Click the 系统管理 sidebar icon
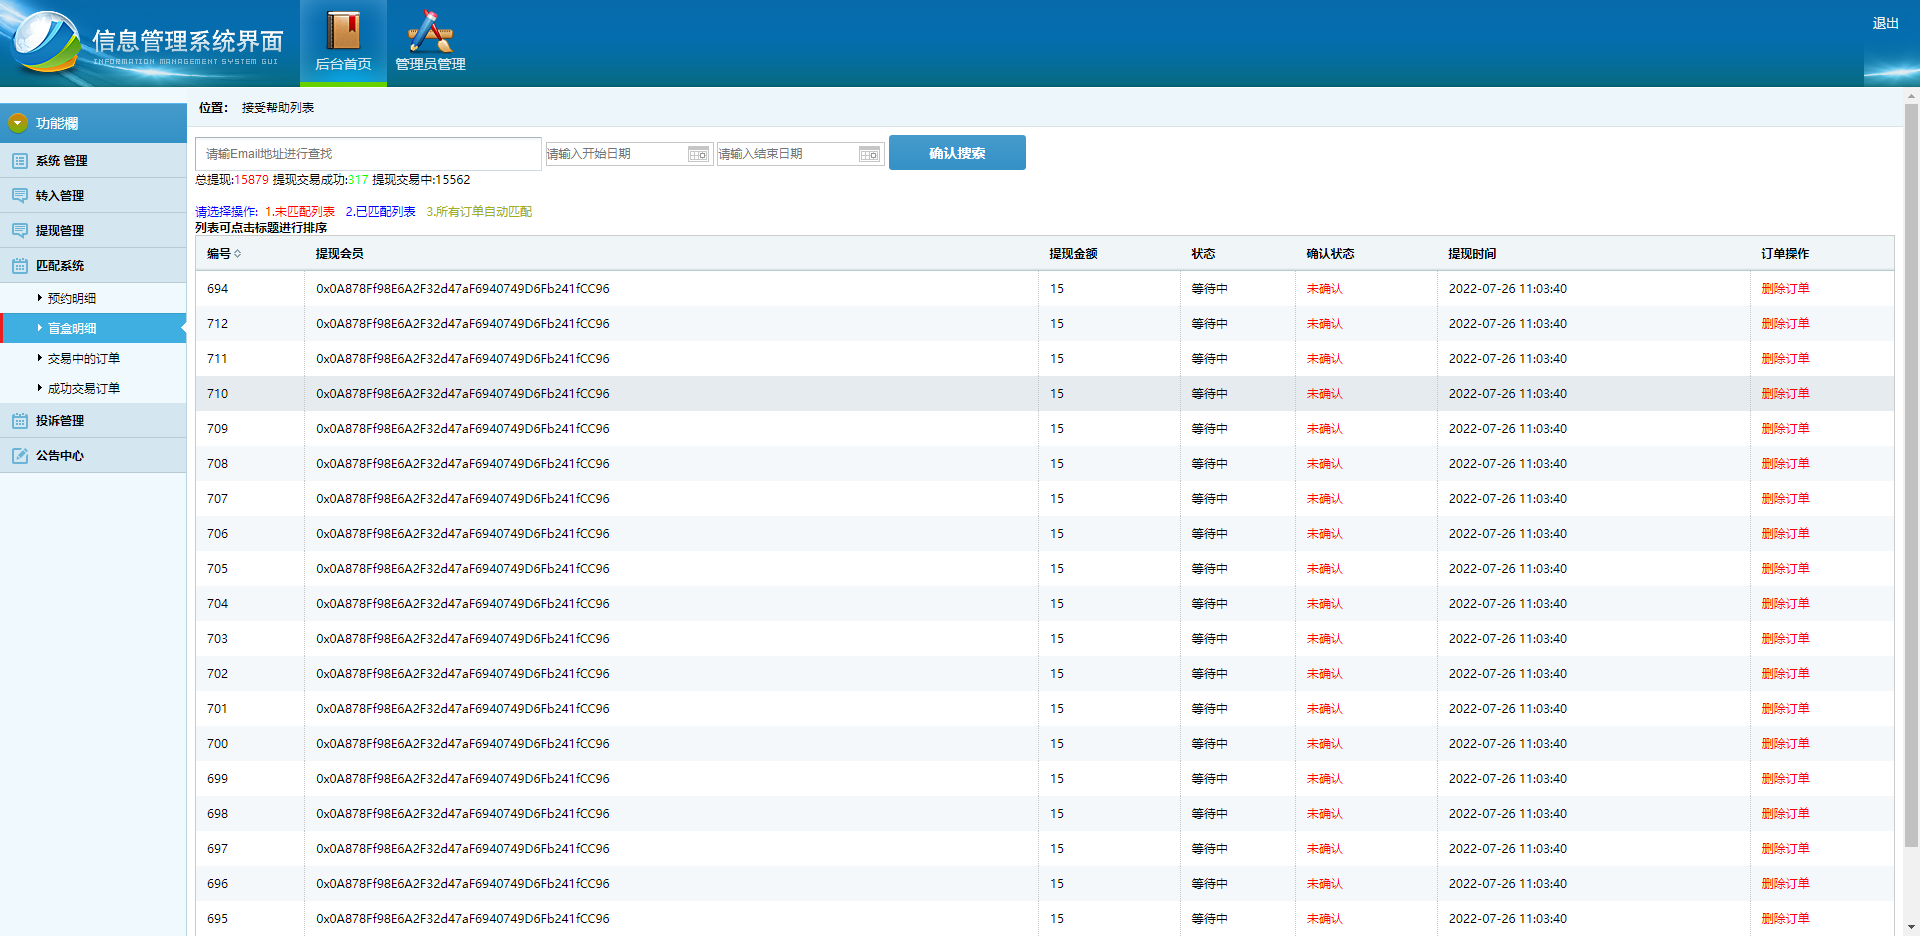Image resolution: width=1920 pixels, height=936 pixels. click(20, 161)
